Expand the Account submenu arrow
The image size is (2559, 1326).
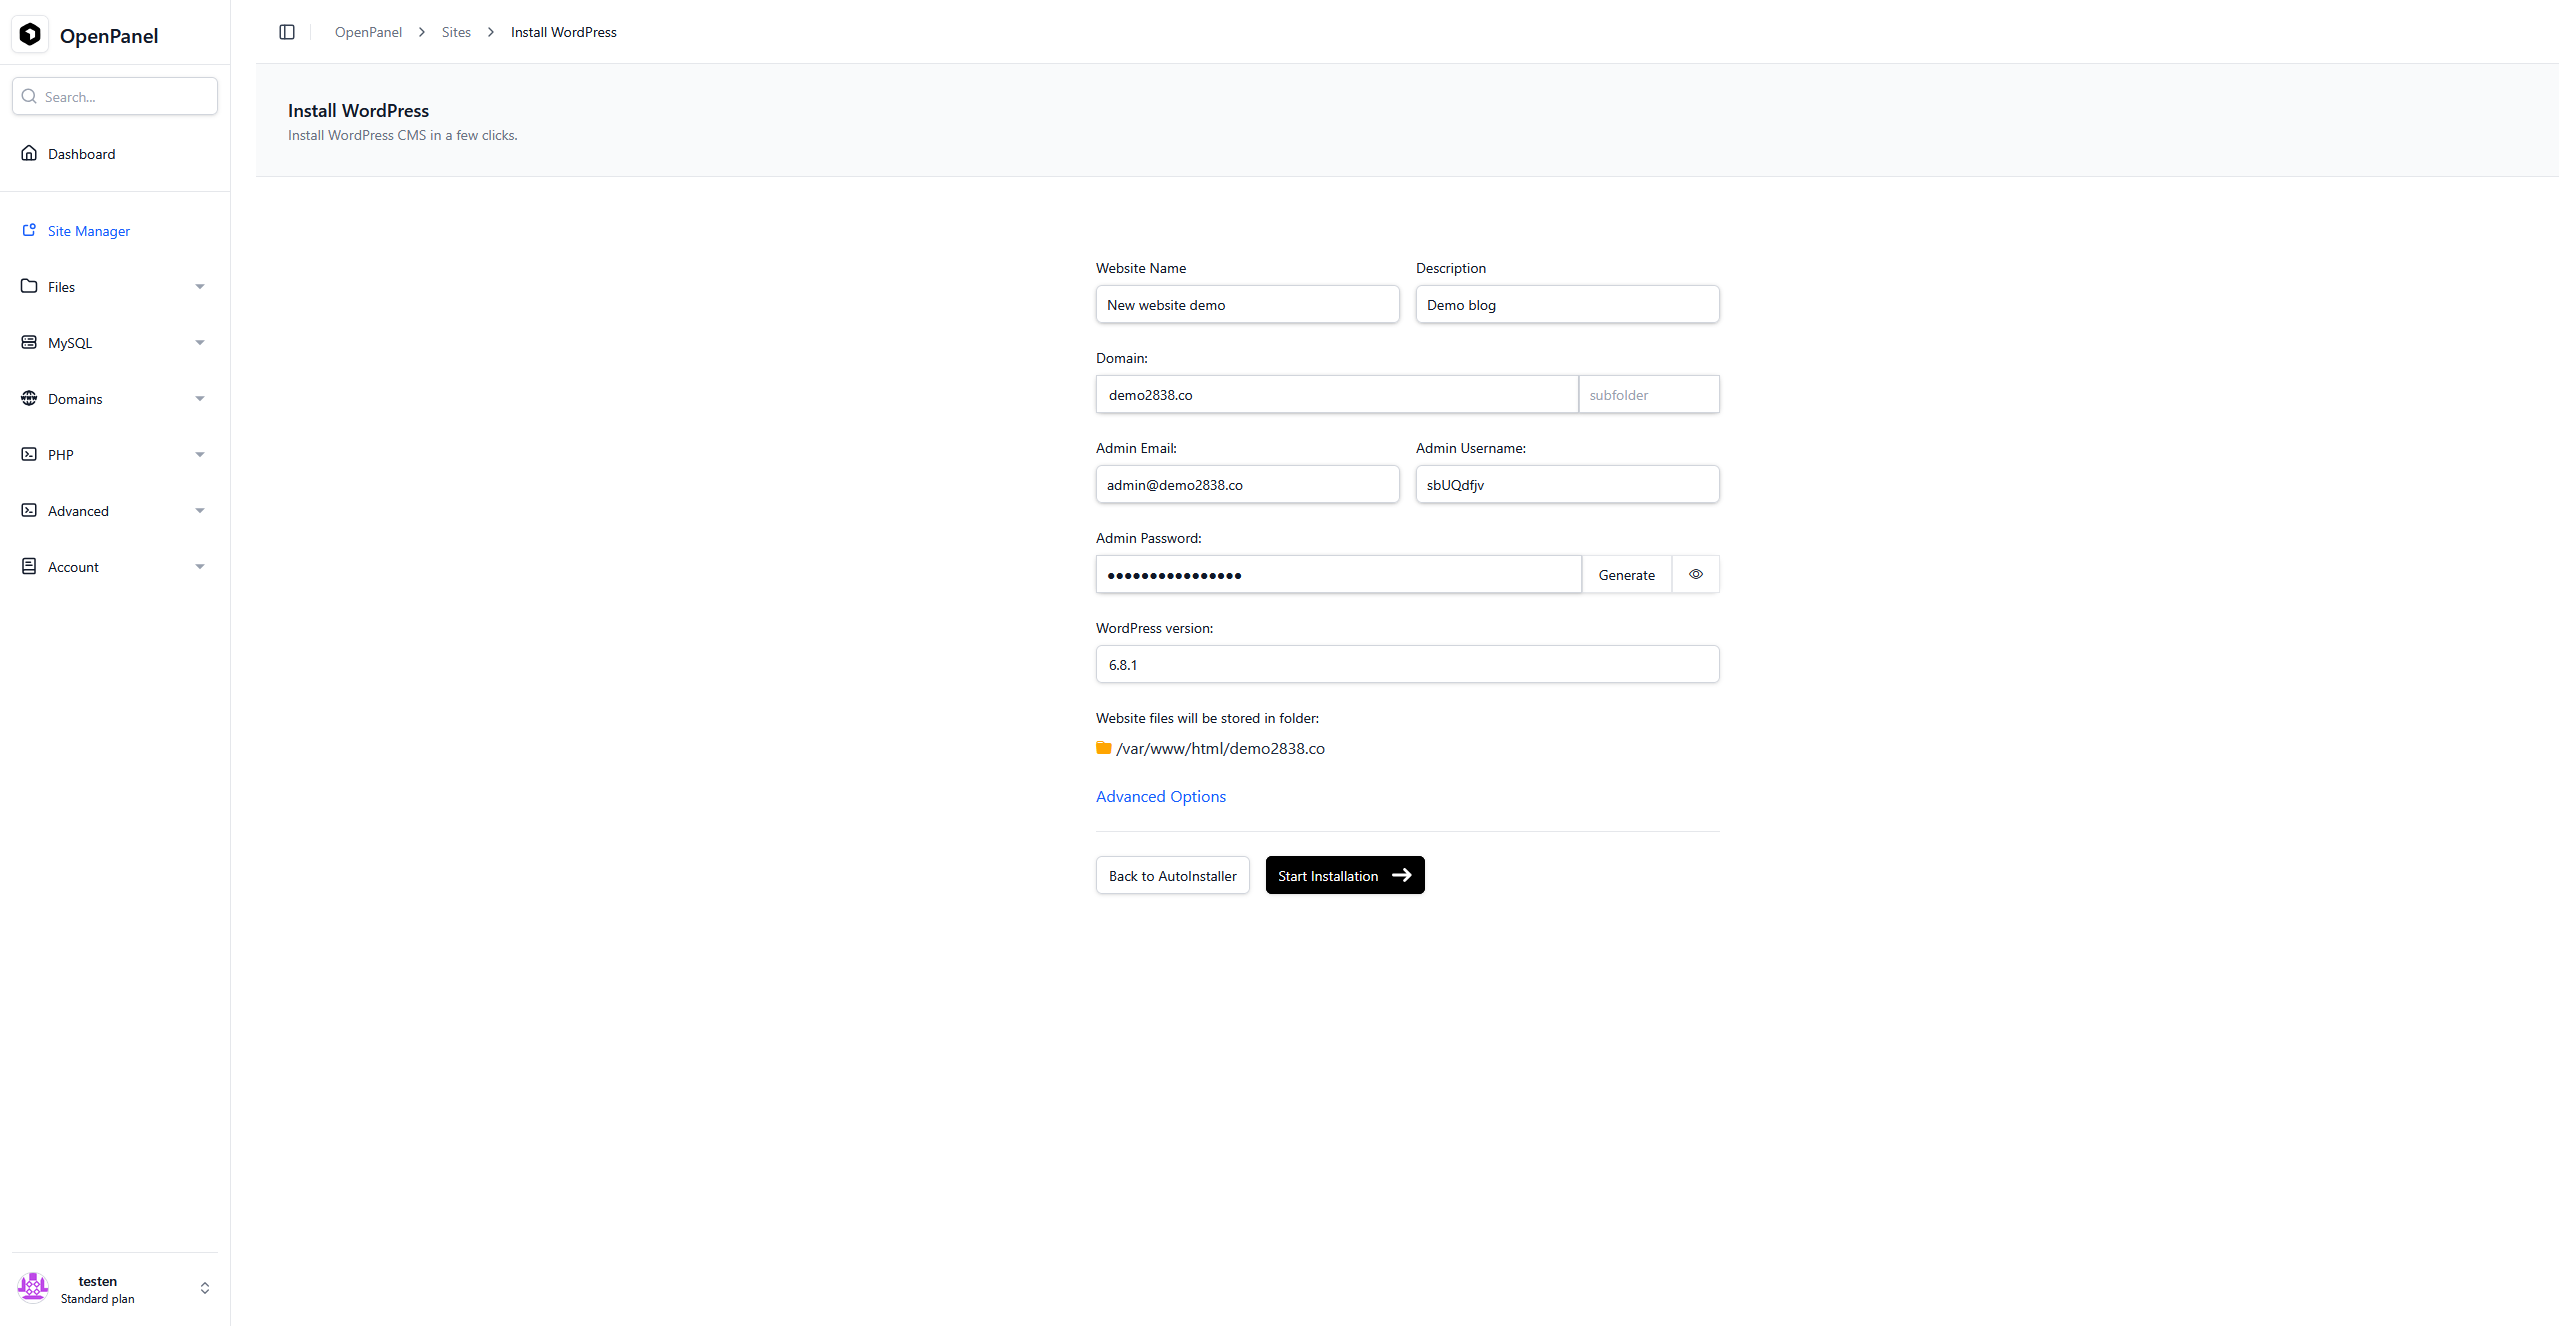point(200,567)
